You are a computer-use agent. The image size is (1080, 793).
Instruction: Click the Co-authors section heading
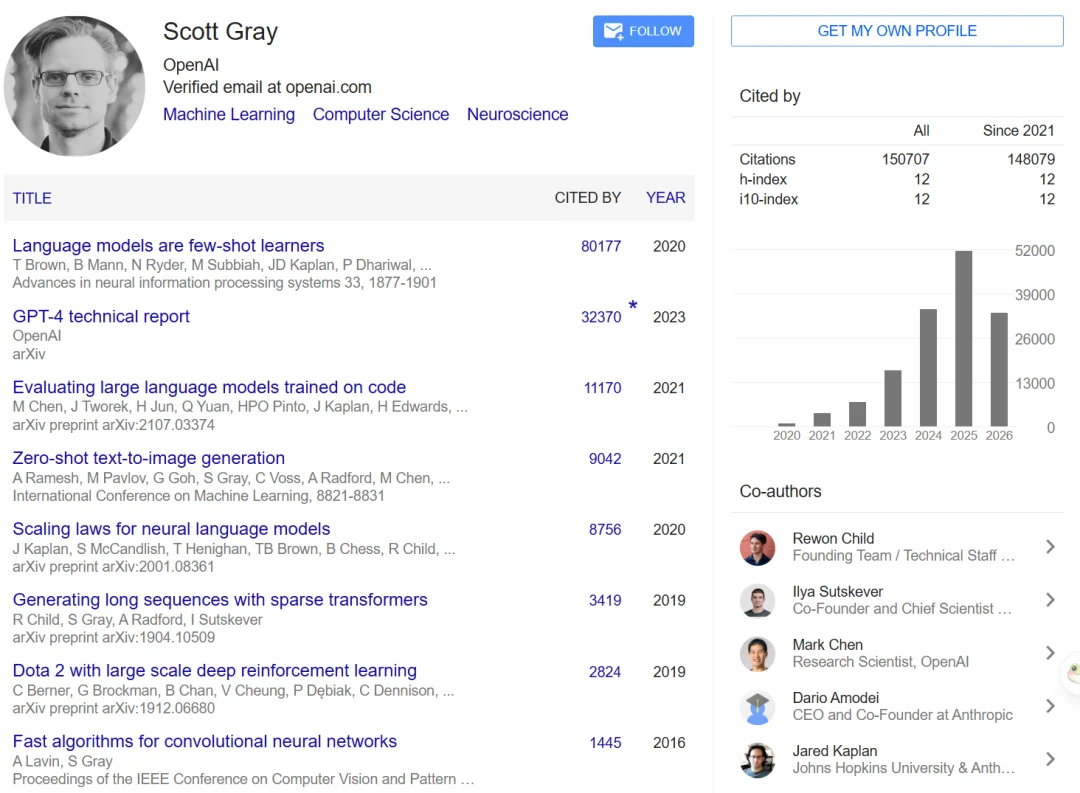780,491
